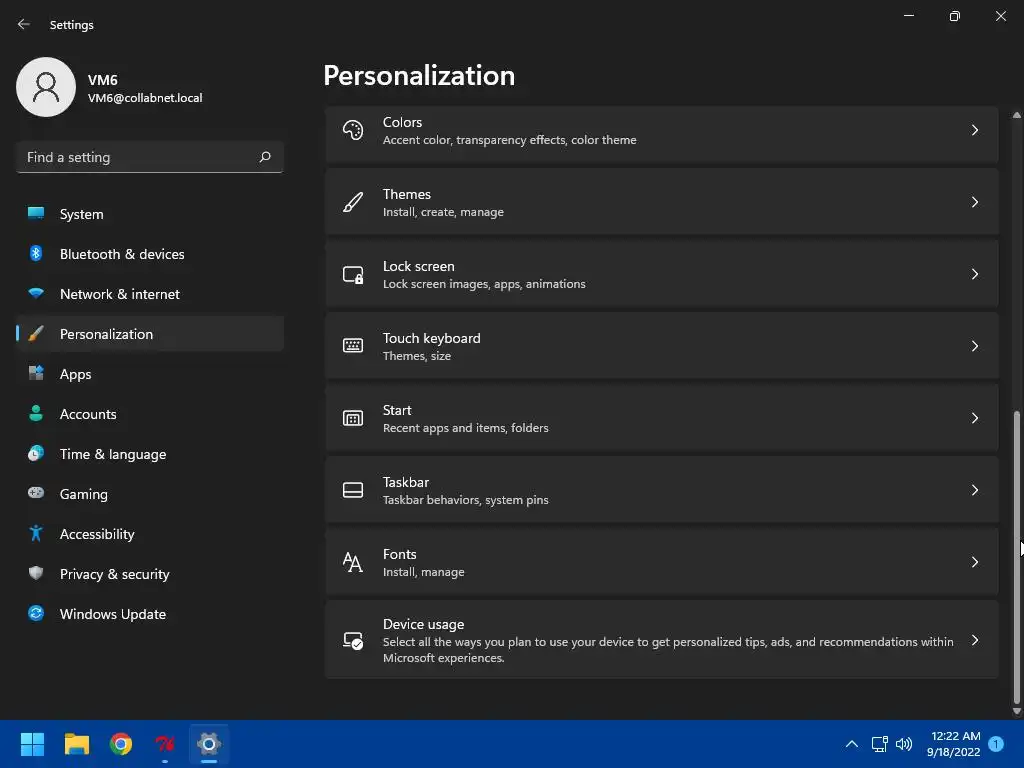Open the Windows Start button on taskbar
The width and height of the screenshot is (1024, 768).
pos(32,744)
